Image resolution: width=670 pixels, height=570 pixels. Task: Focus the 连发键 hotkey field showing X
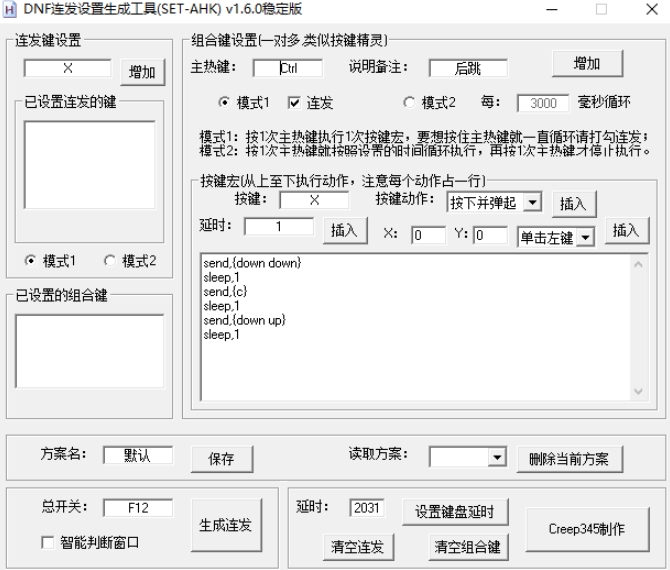click(x=68, y=68)
